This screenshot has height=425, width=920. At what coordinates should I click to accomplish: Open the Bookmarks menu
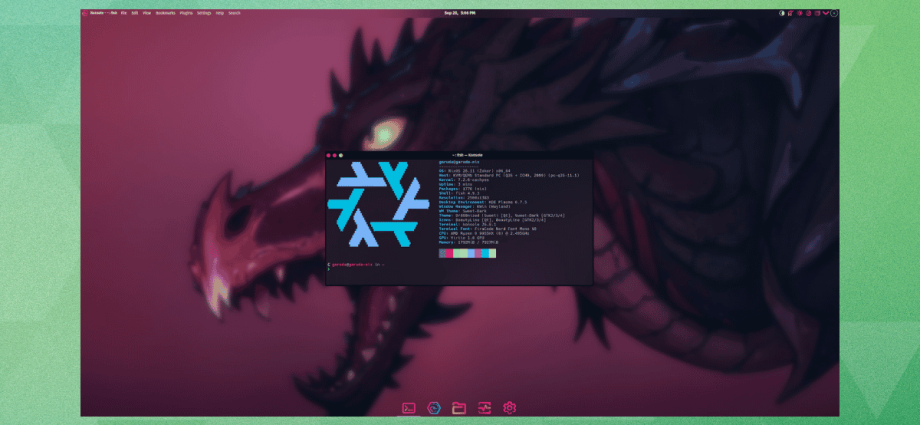click(x=165, y=13)
